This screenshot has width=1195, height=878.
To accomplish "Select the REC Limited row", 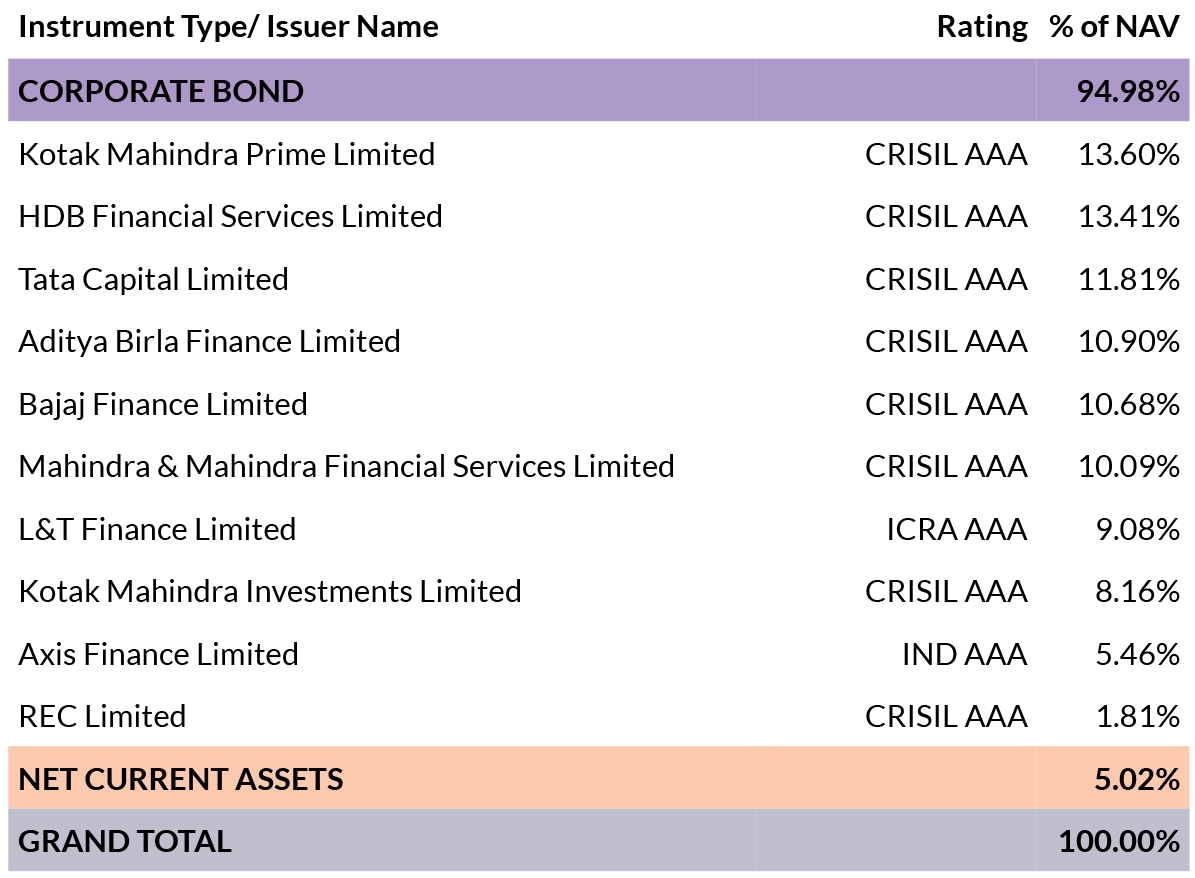I will pyautogui.click(x=598, y=716).
